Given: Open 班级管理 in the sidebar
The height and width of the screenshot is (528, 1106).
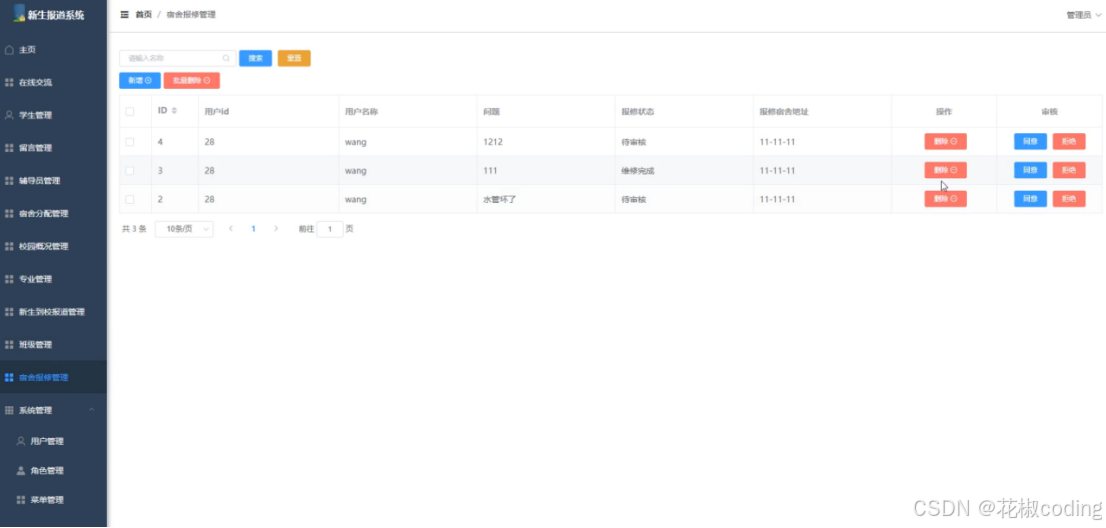Looking at the screenshot, I should tap(54, 345).
